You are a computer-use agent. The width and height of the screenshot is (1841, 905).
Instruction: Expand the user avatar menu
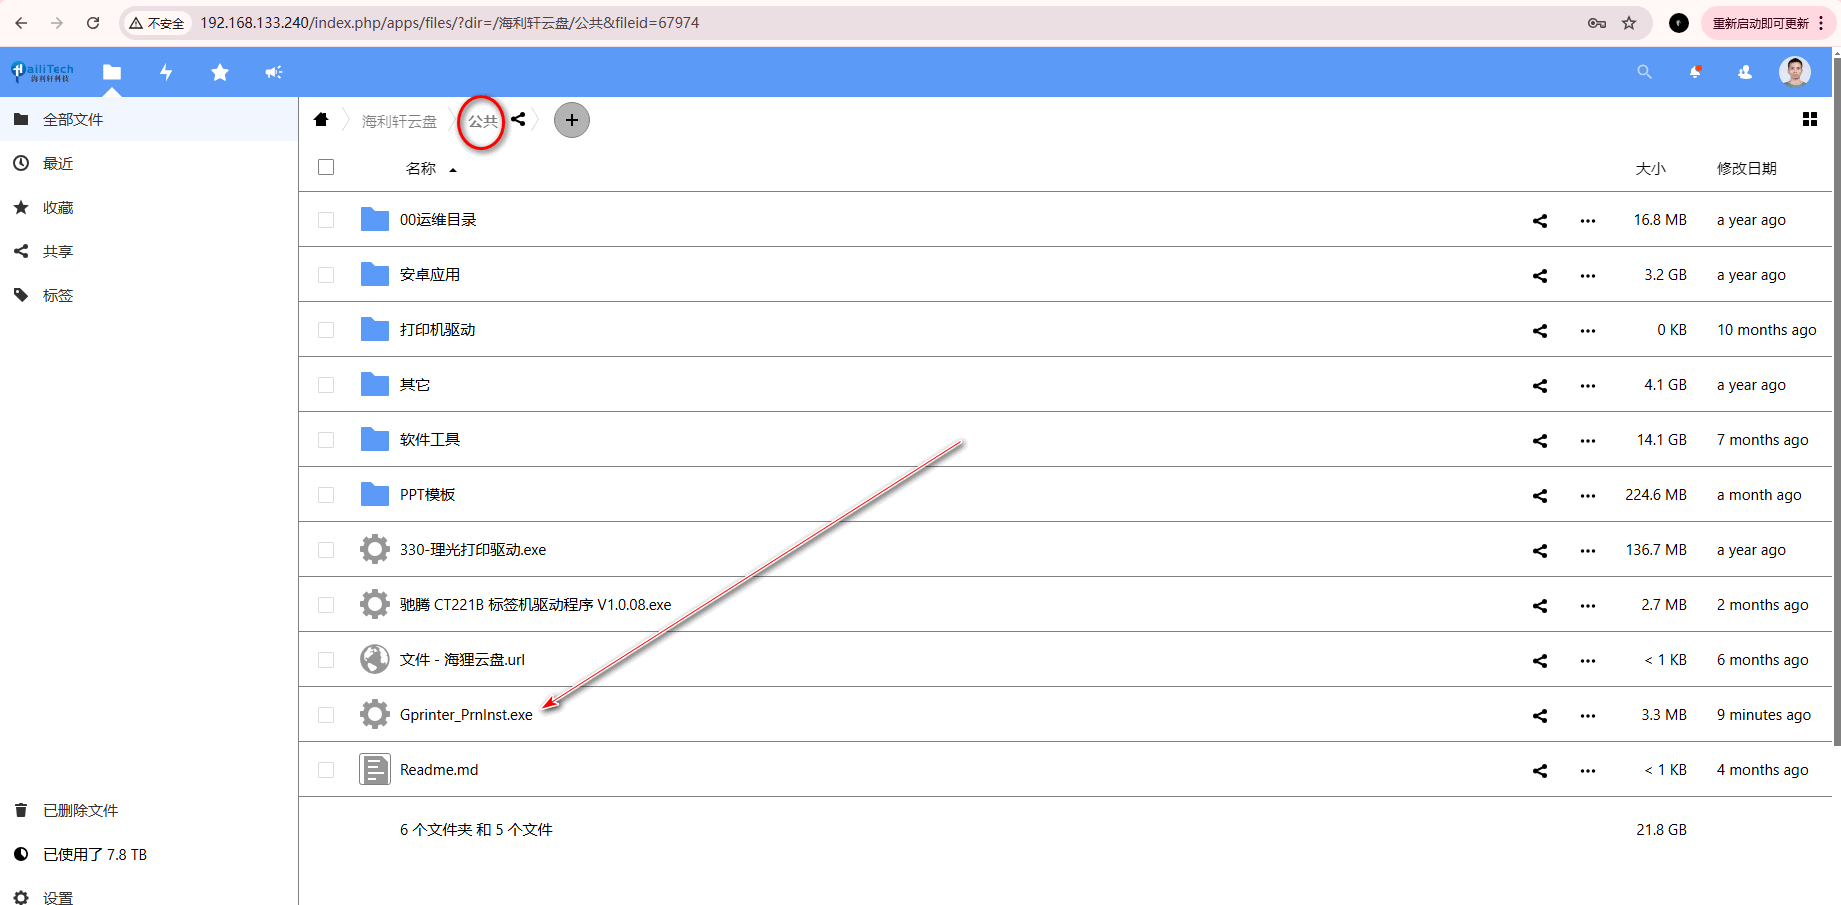(1794, 72)
